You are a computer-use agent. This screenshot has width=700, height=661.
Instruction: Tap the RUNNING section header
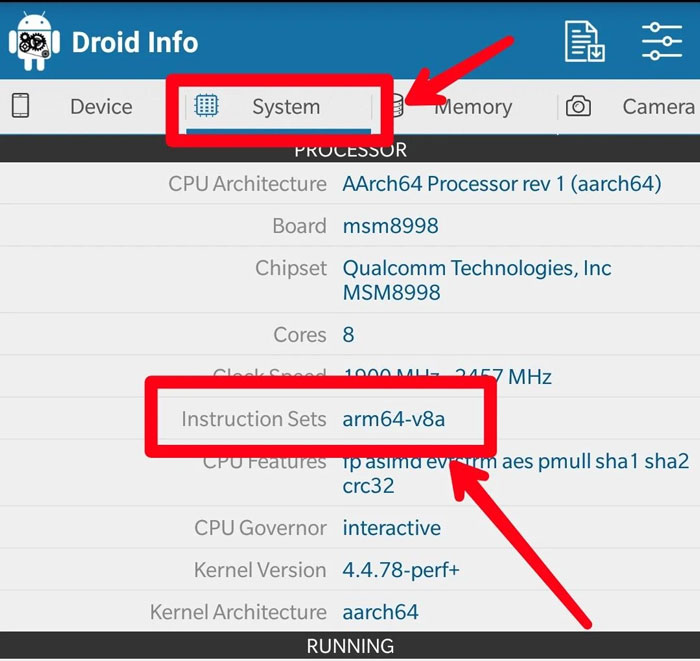(350, 646)
